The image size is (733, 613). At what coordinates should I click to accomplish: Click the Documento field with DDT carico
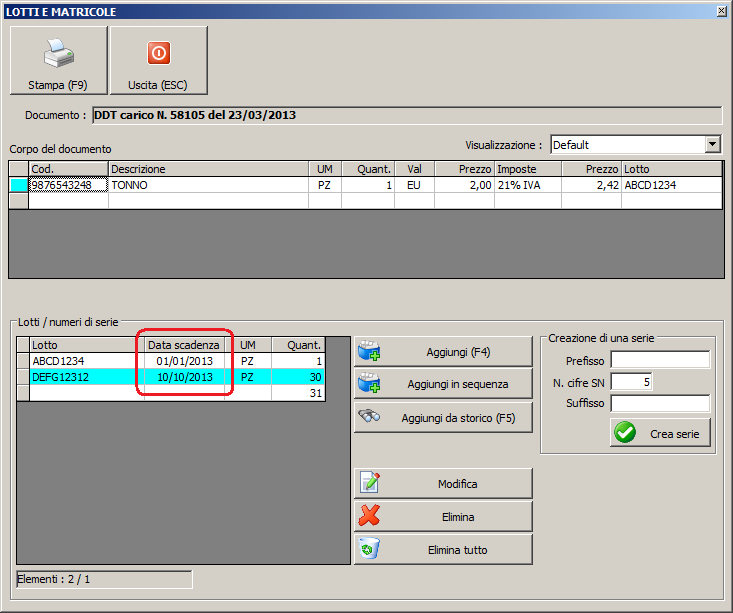(x=407, y=115)
